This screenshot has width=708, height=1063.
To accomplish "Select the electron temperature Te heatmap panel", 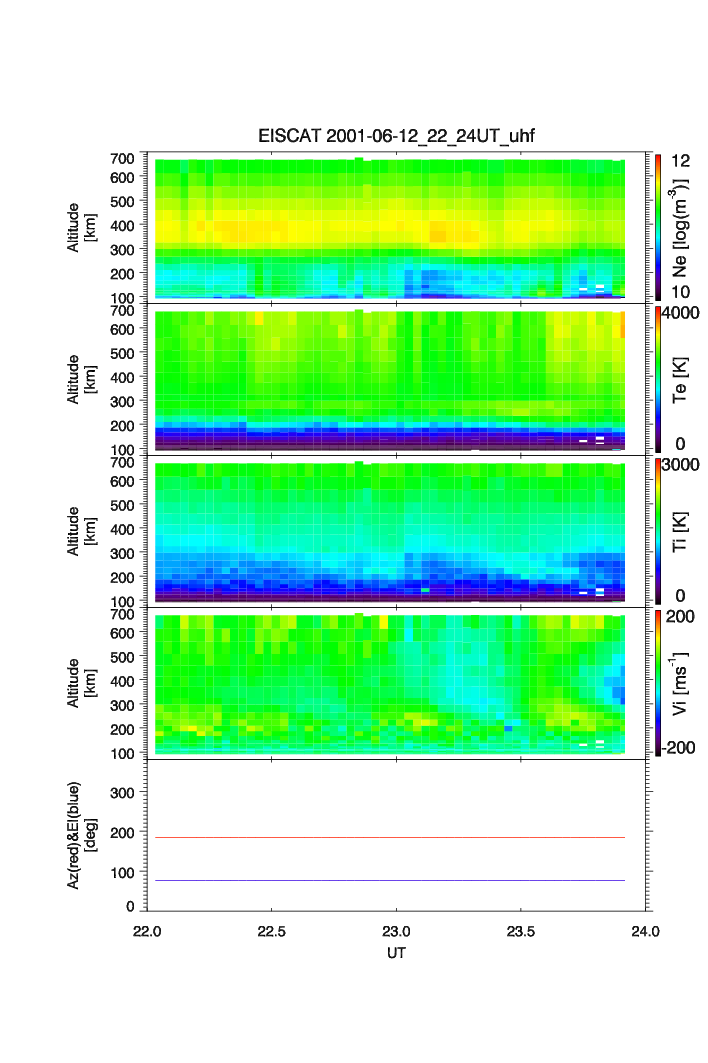I will tap(390, 380).
